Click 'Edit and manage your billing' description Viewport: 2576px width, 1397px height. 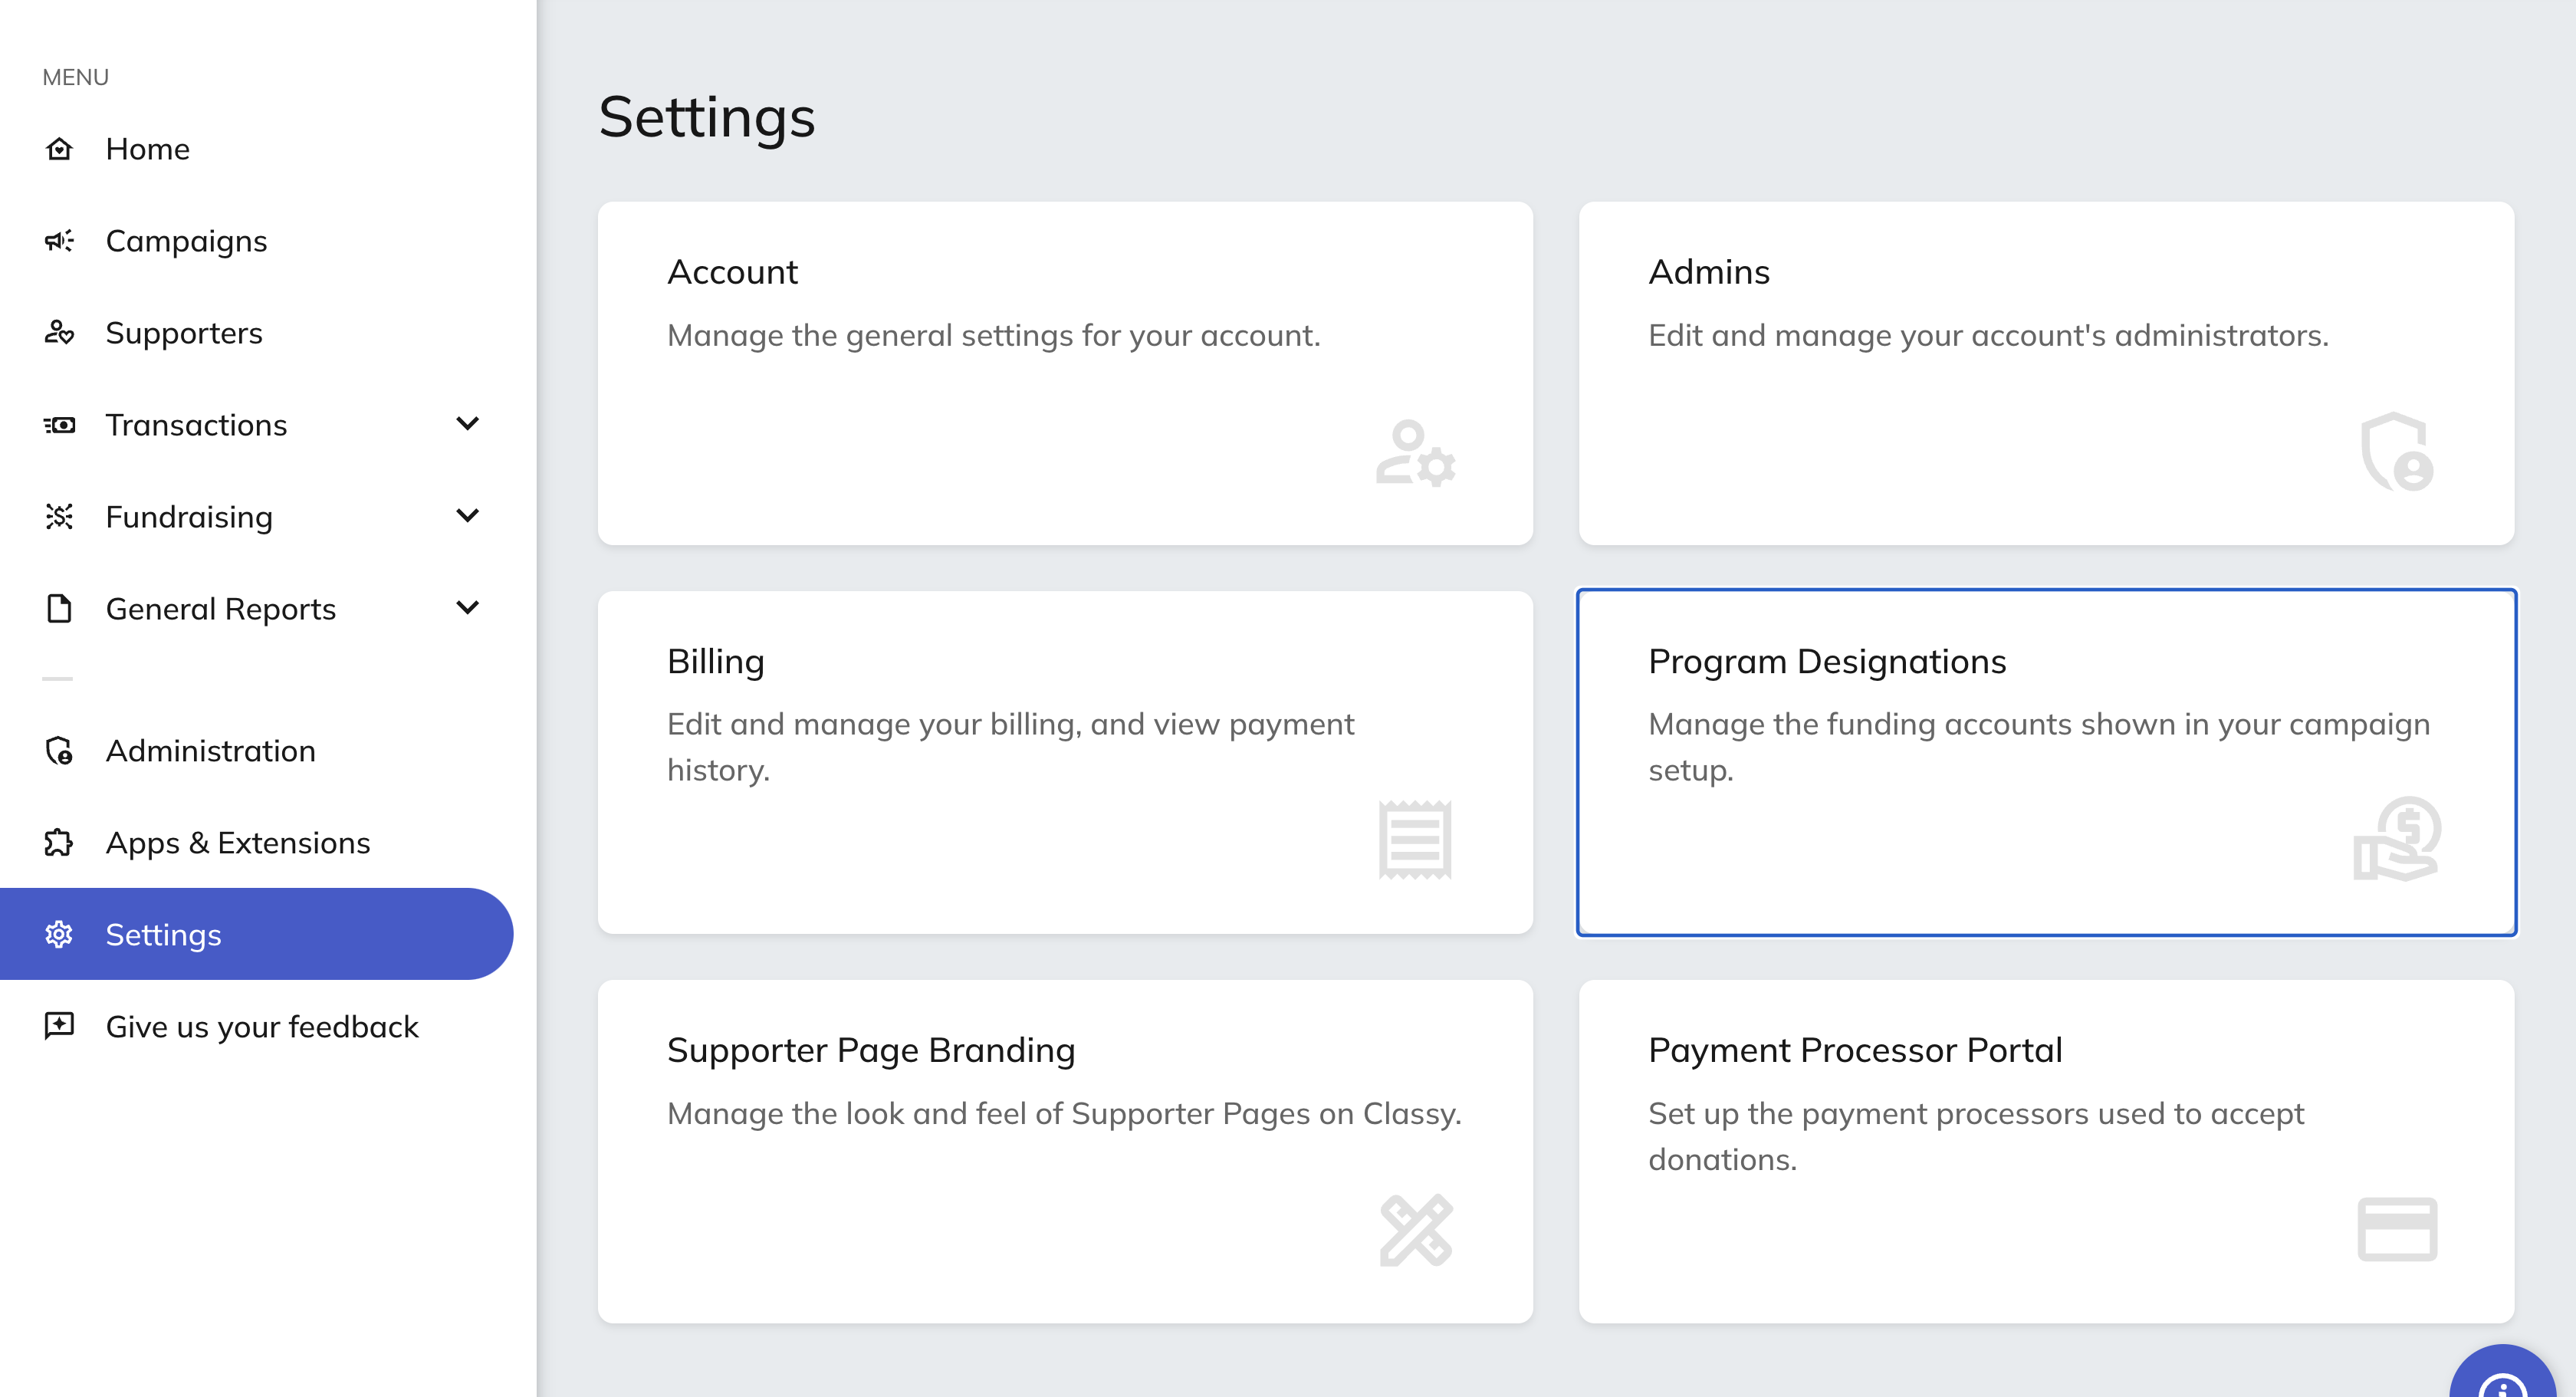pyautogui.click(x=1011, y=747)
